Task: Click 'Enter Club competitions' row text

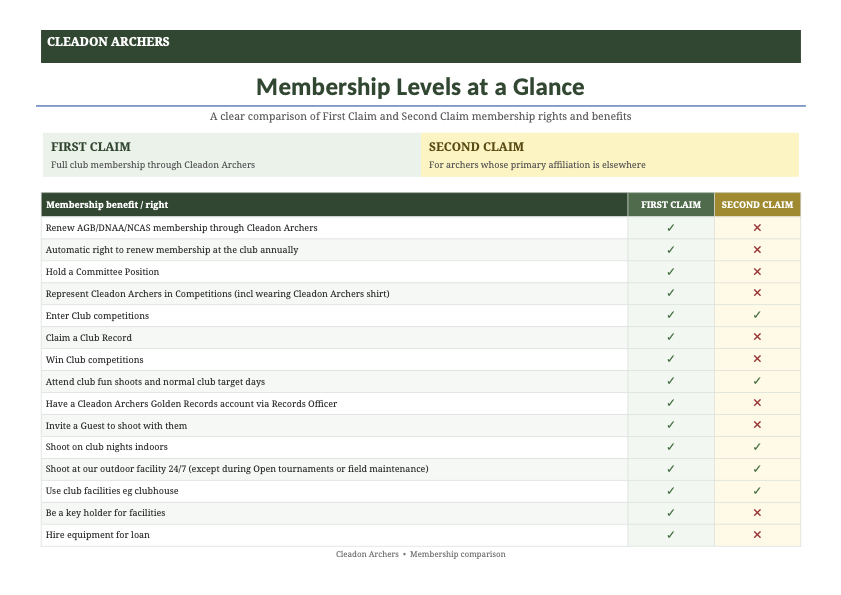Action: click(97, 315)
